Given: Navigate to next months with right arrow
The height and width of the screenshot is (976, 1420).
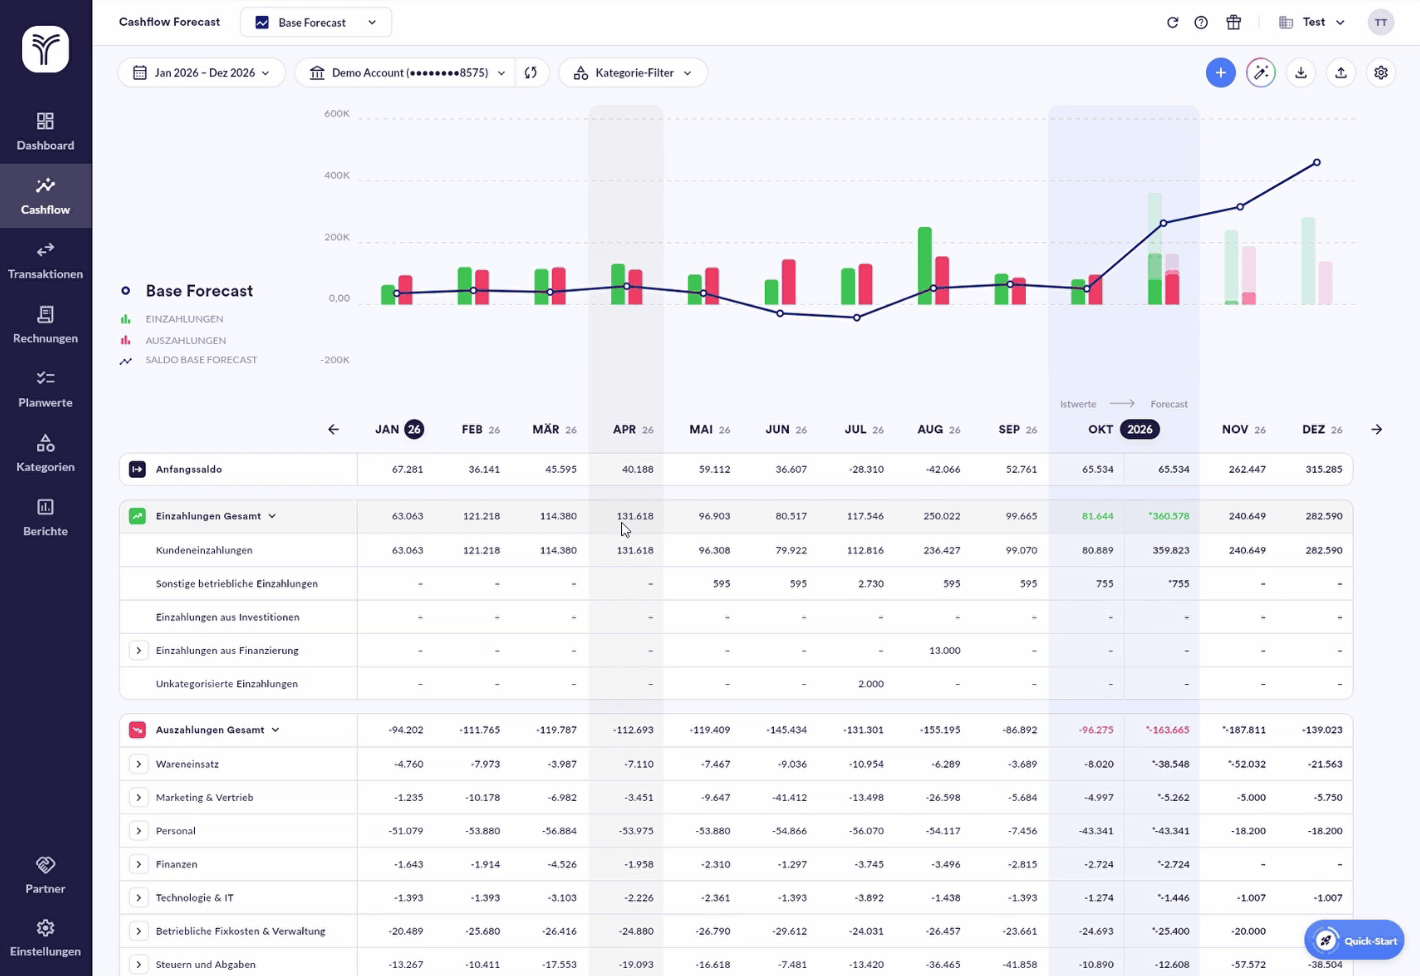Looking at the screenshot, I should [1377, 430].
